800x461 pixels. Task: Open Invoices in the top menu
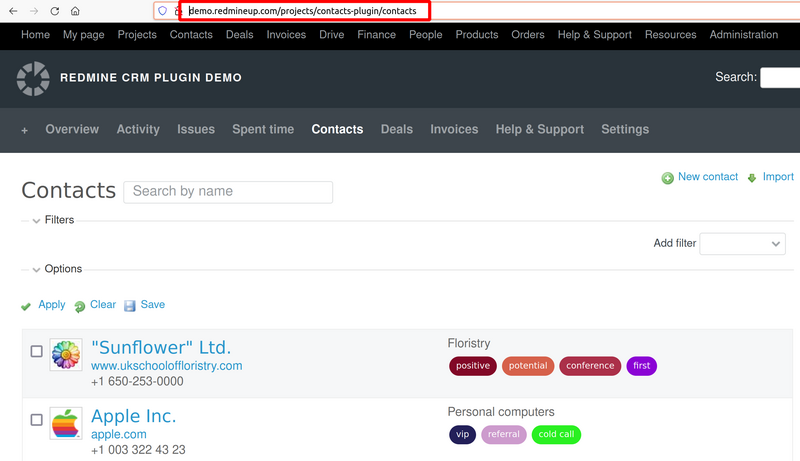pyautogui.click(x=286, y=34)
